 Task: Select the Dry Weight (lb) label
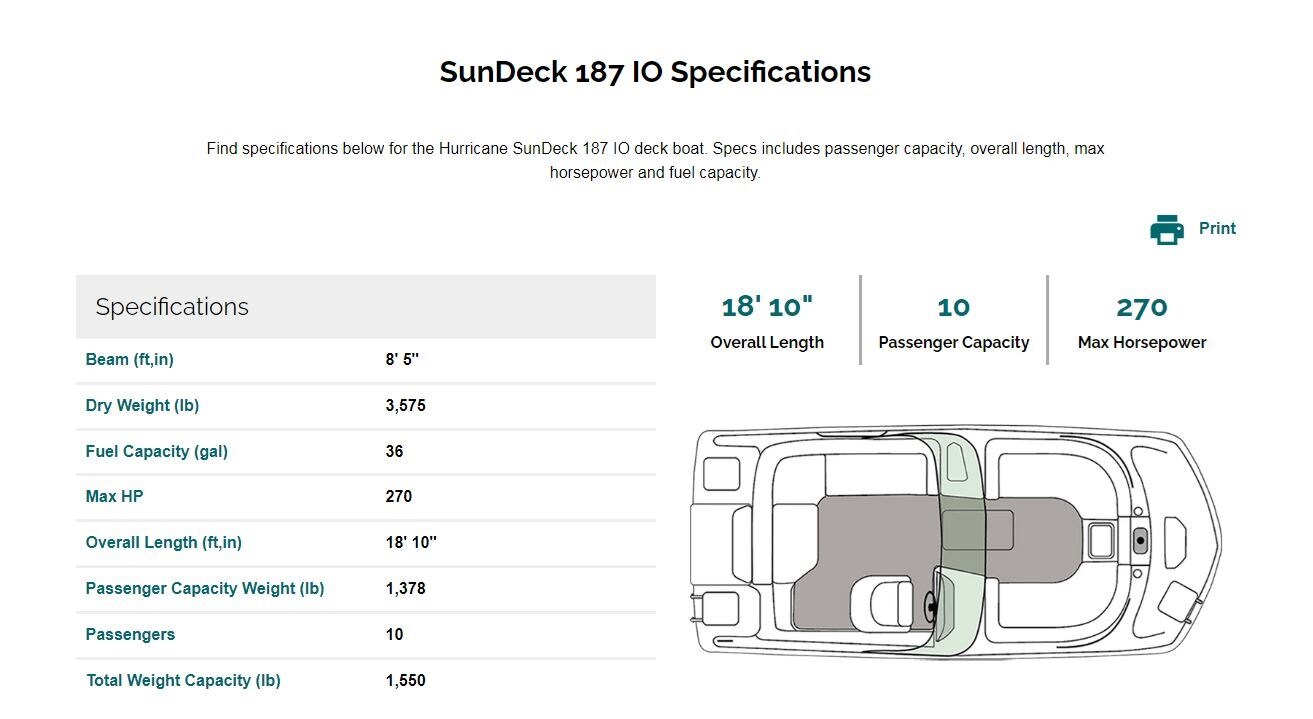(x=142, y=406)
